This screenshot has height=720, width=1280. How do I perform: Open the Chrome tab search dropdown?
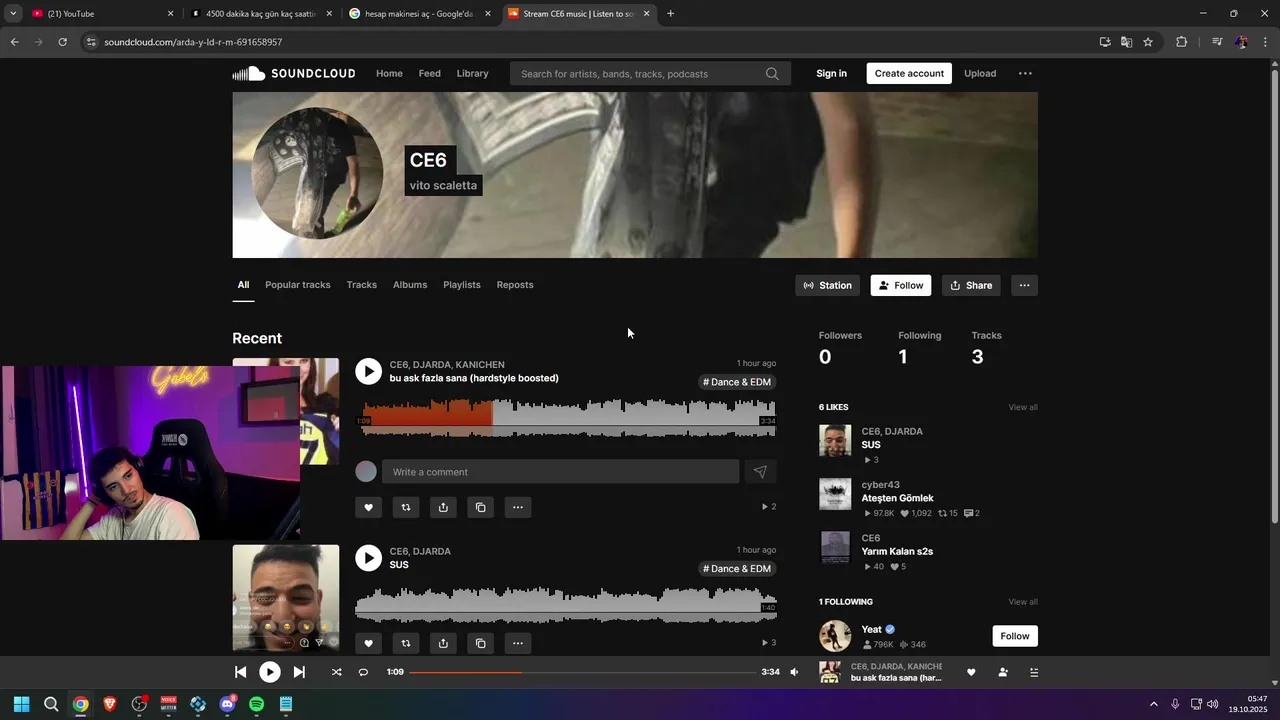coord(13,13)
